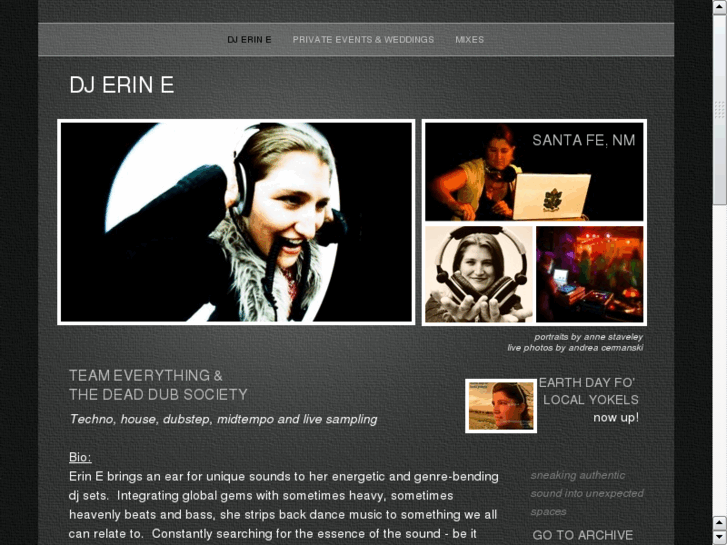Click the Earth Day Fo' Local Yokels heading
727x545 pixels.
click(589, 391)
